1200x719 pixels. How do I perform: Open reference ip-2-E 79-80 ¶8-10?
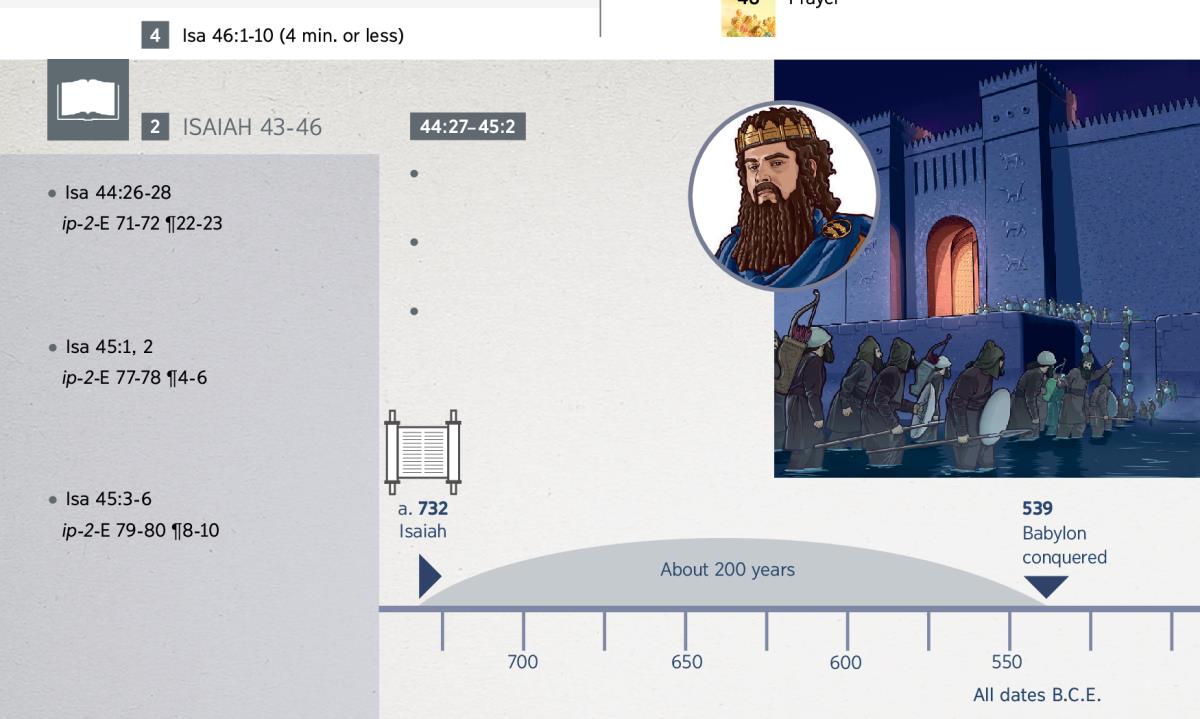point(141,530)
